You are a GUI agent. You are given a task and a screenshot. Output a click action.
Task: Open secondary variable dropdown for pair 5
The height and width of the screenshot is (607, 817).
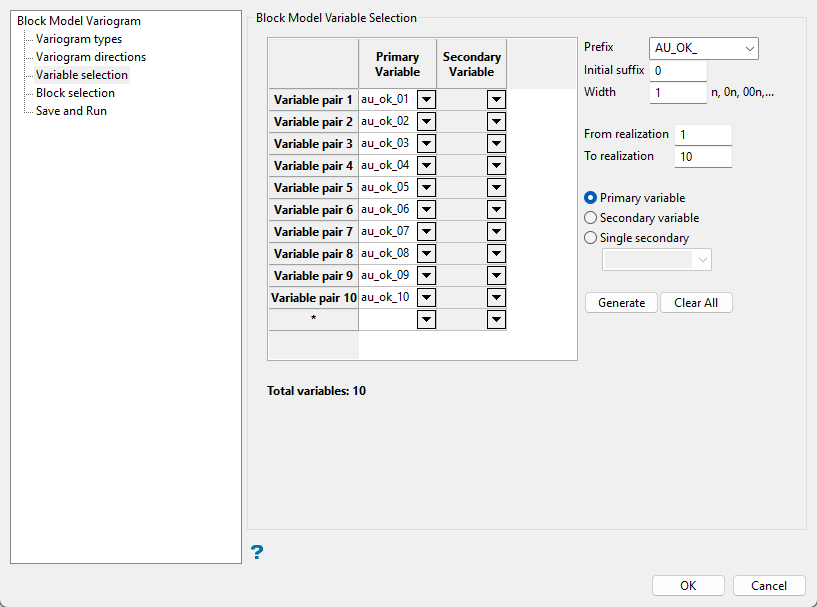pos(496,188)
